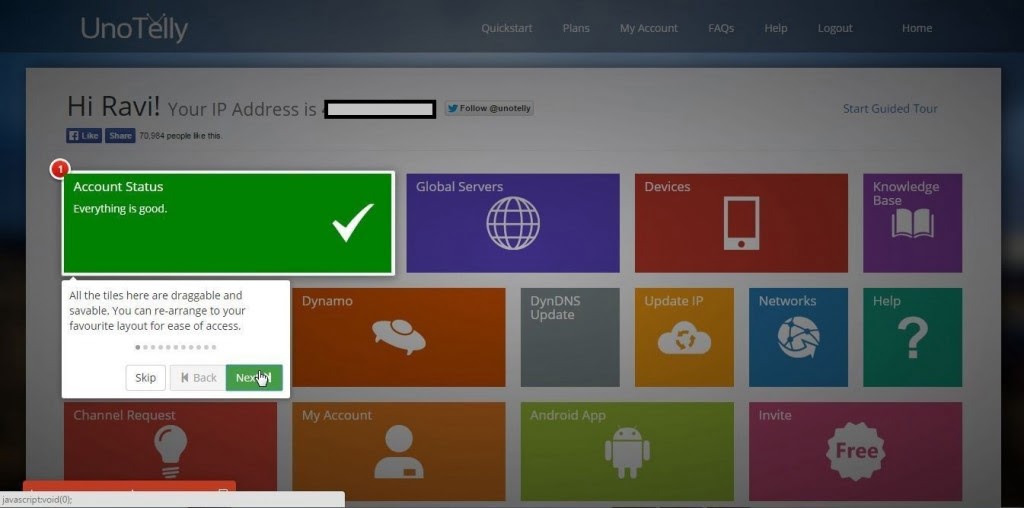This screenshot has width=1024, height=508.
Task: Open the Help question mark tile
Action: (x=912, y=337)
